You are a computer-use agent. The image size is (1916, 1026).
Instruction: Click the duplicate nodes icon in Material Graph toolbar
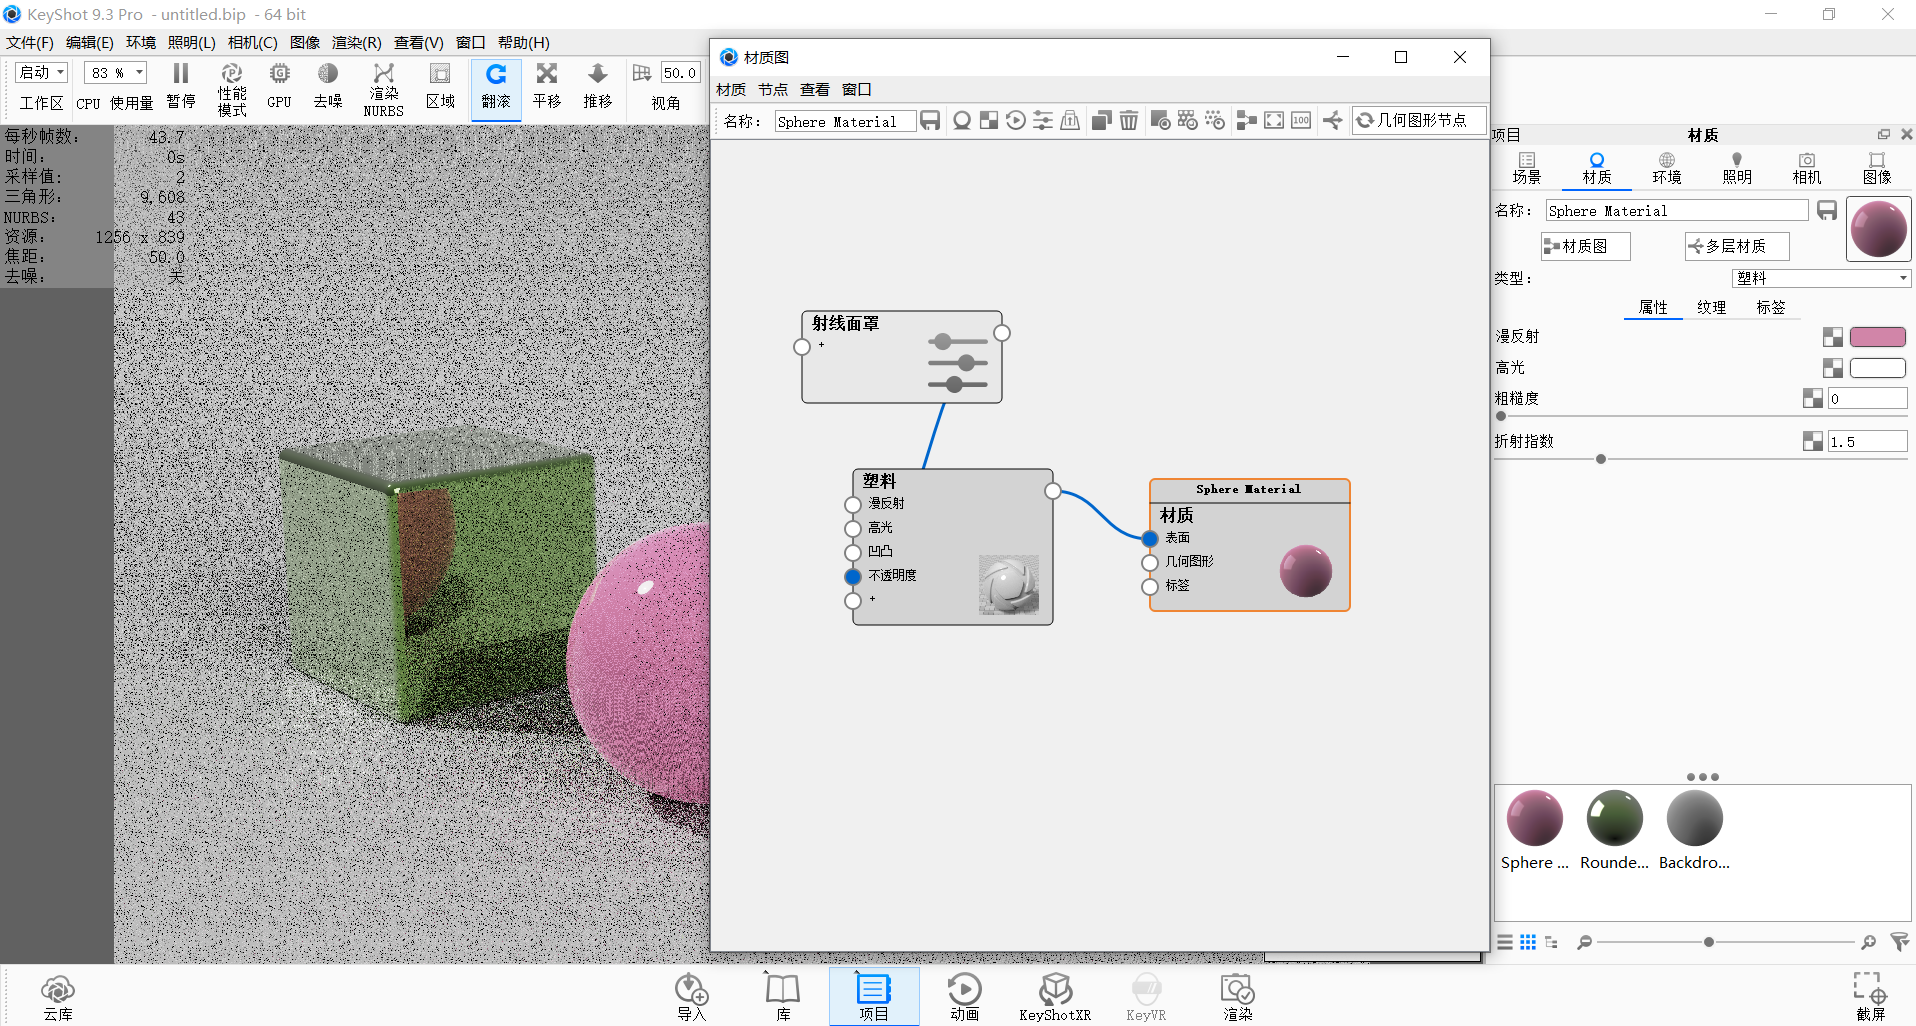pos(1101,121)
